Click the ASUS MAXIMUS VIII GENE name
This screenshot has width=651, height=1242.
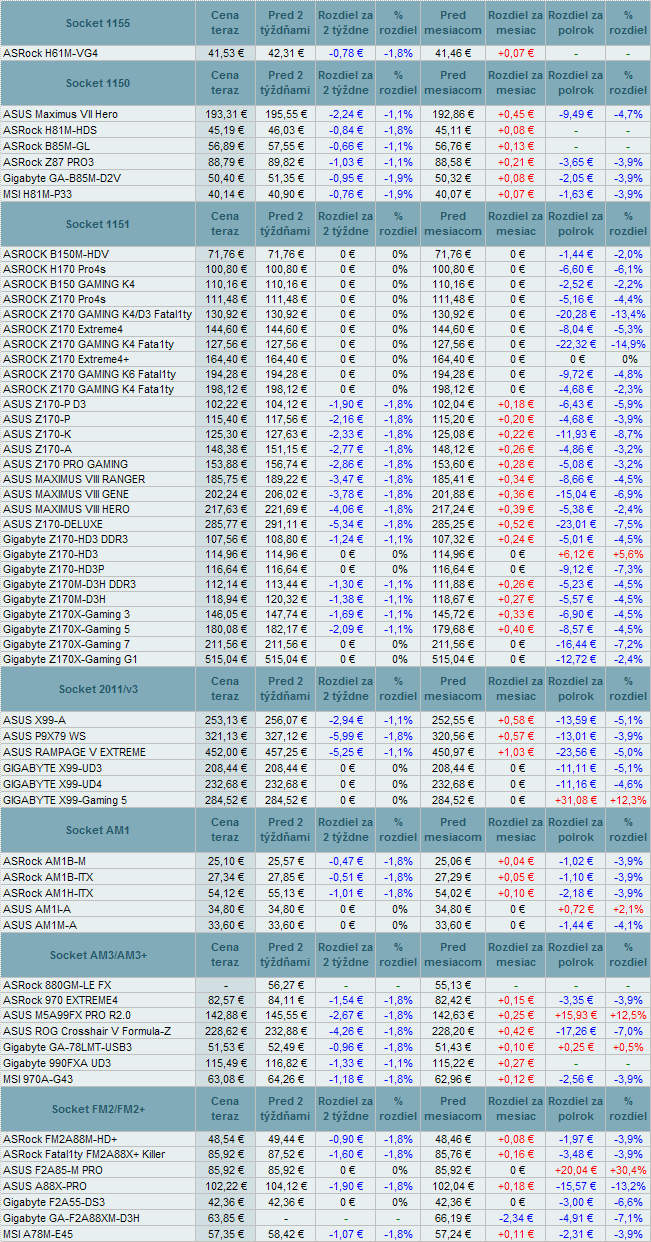point(66,494)
